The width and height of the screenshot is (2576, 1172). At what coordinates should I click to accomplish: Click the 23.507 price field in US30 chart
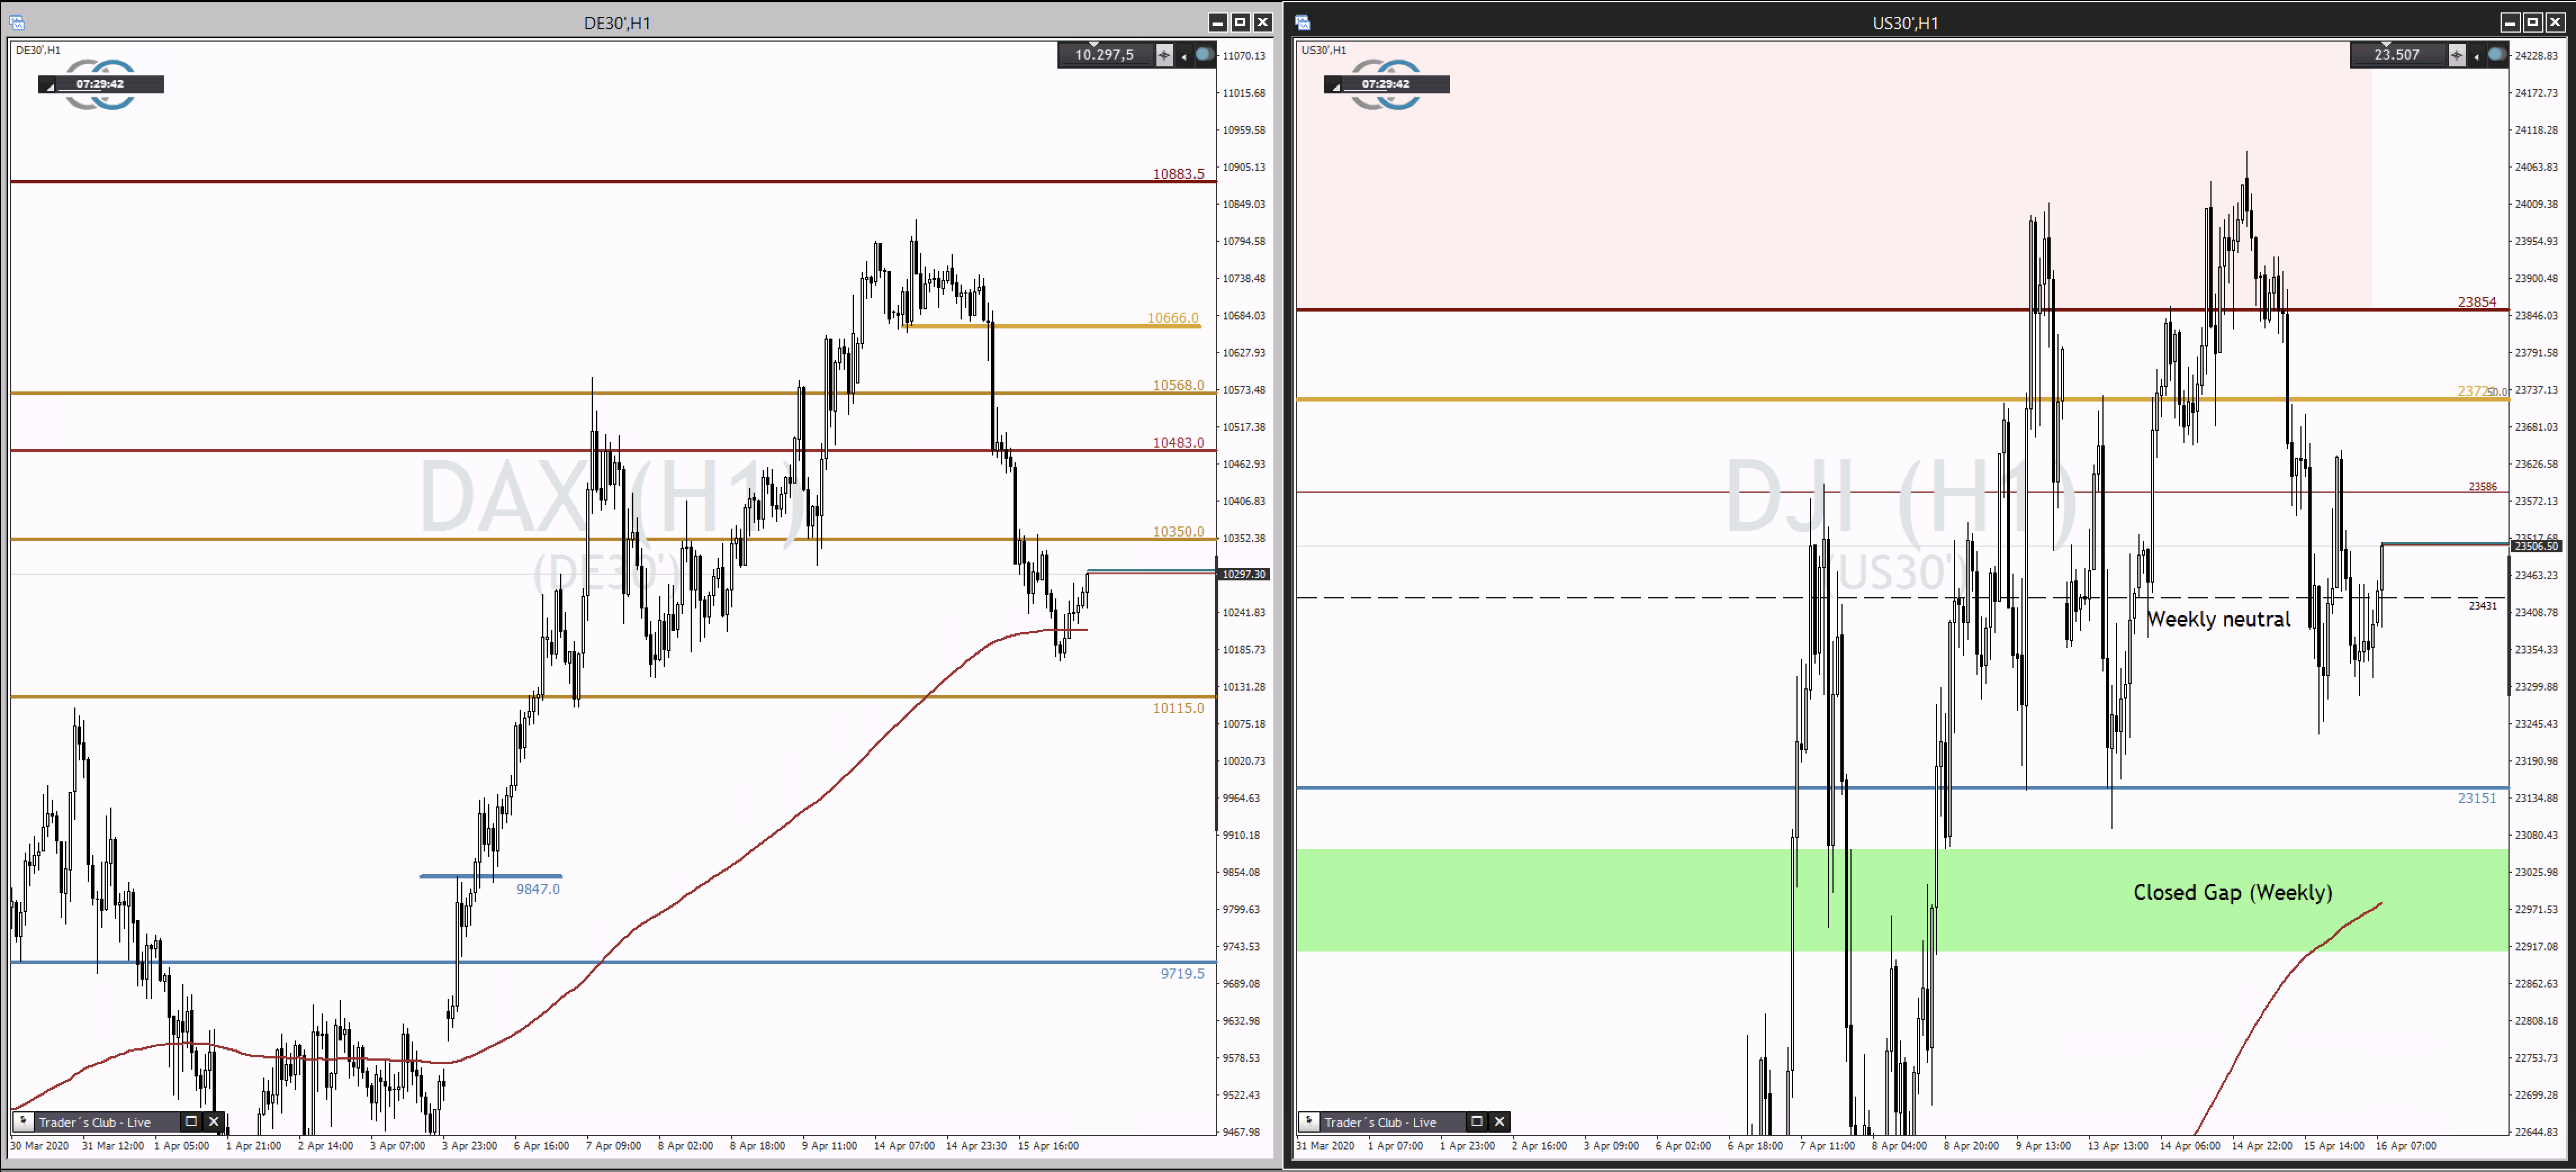tap(2398, 55)
